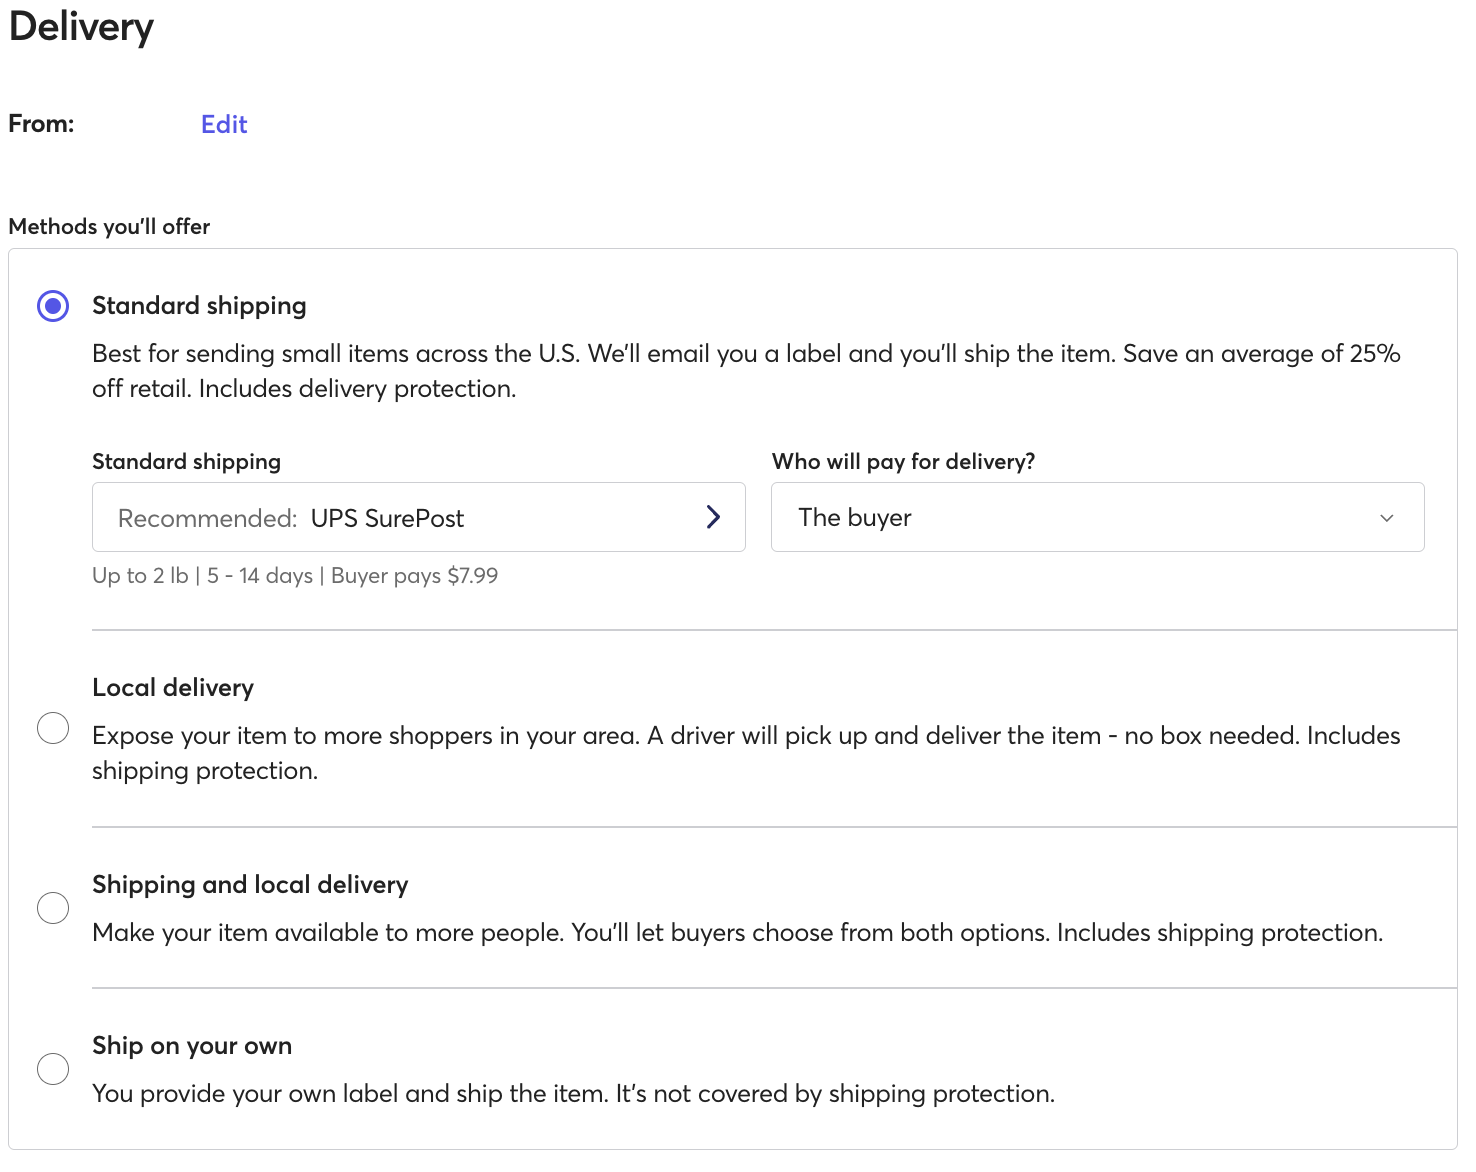This screenshot has height=1172, width=1476.
Task: Select the Shipping and local delivery radio
Action: 53,908
